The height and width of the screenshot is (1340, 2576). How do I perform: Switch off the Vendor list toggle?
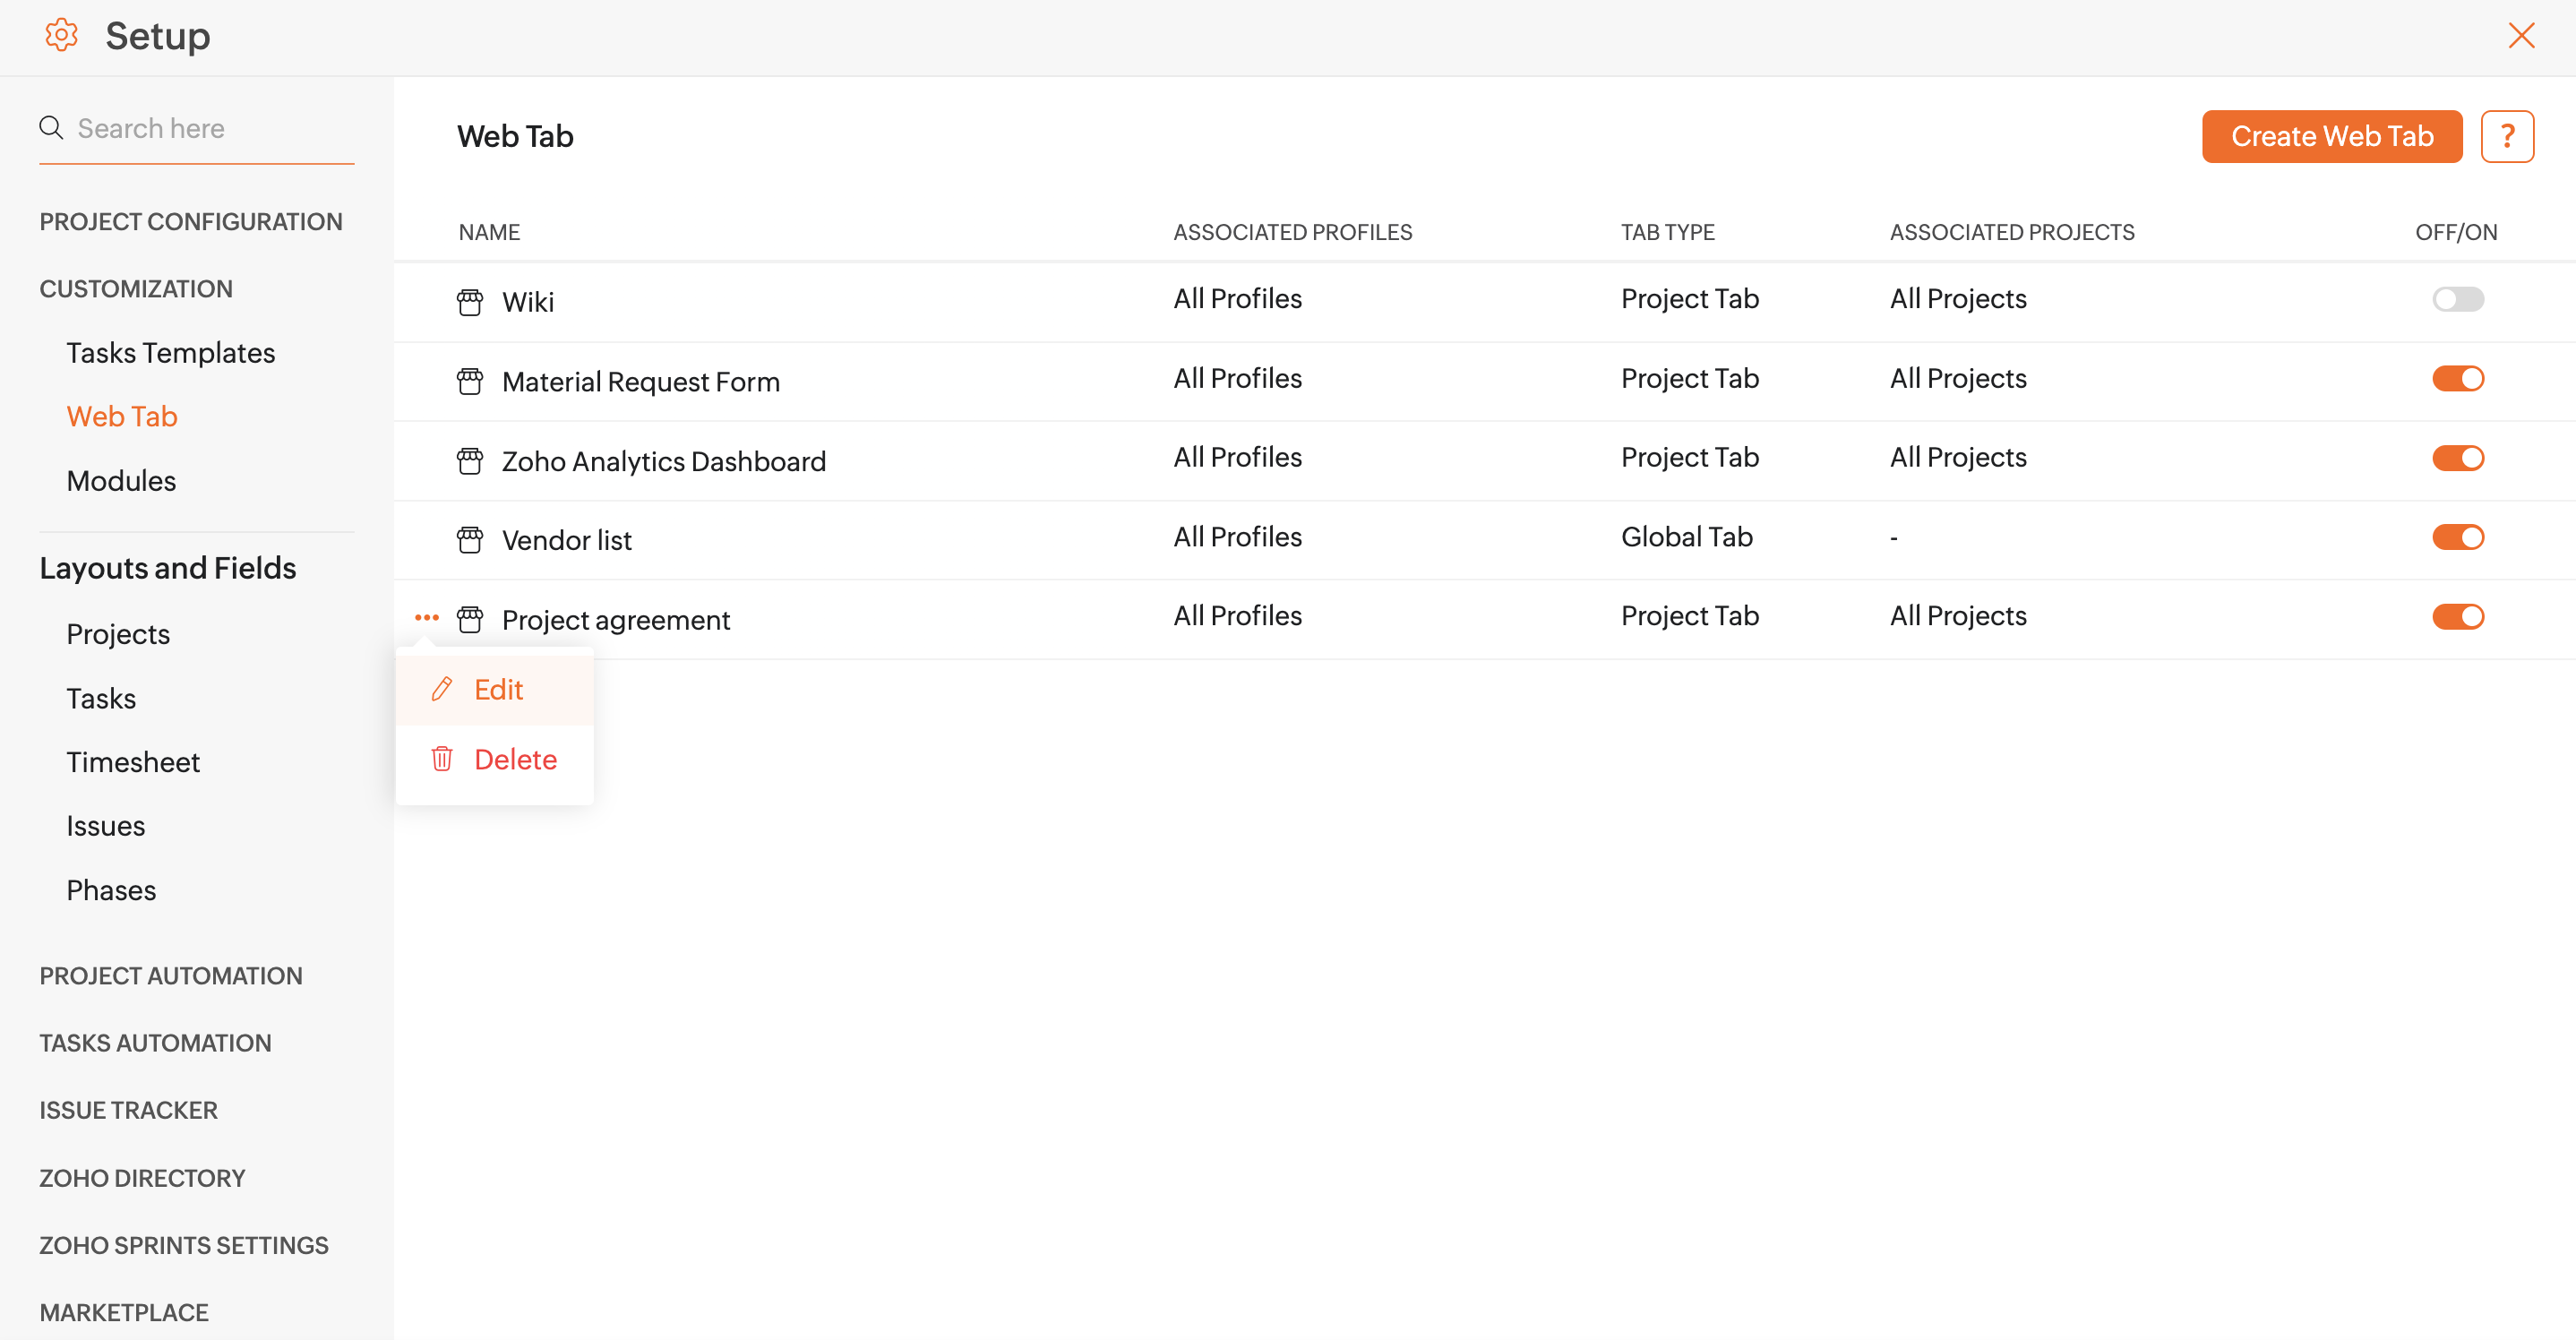pos(2458,537)
